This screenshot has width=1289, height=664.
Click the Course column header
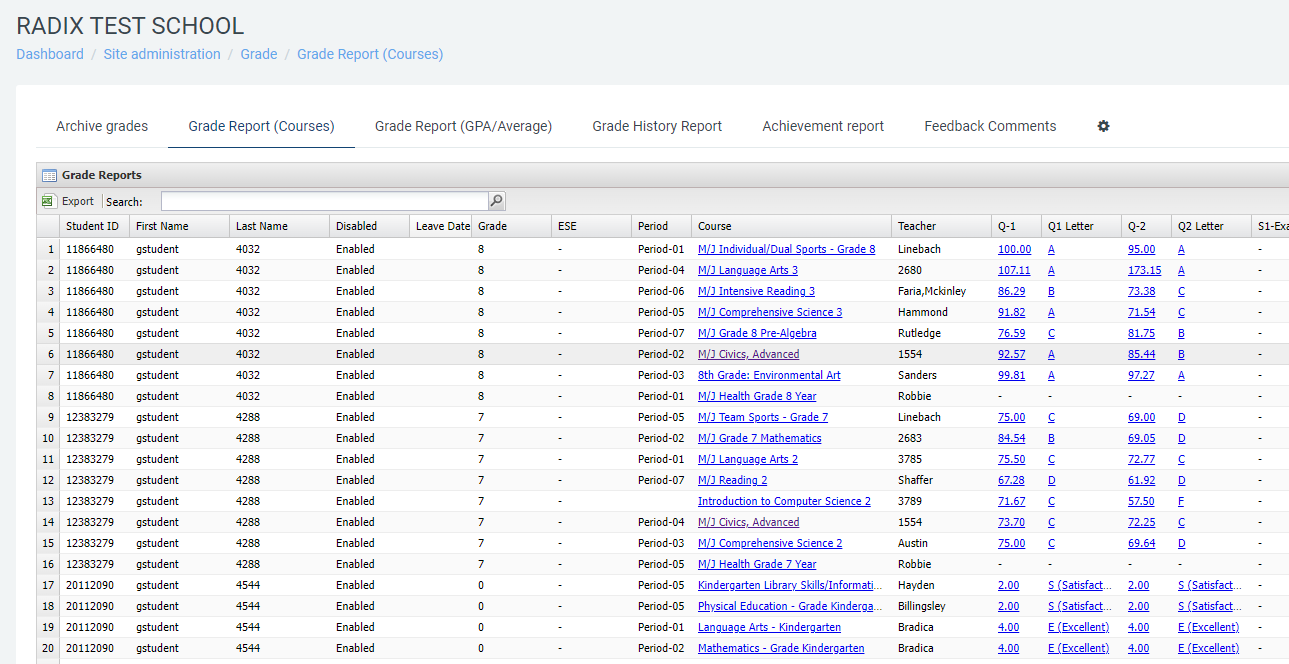(715, 226)
